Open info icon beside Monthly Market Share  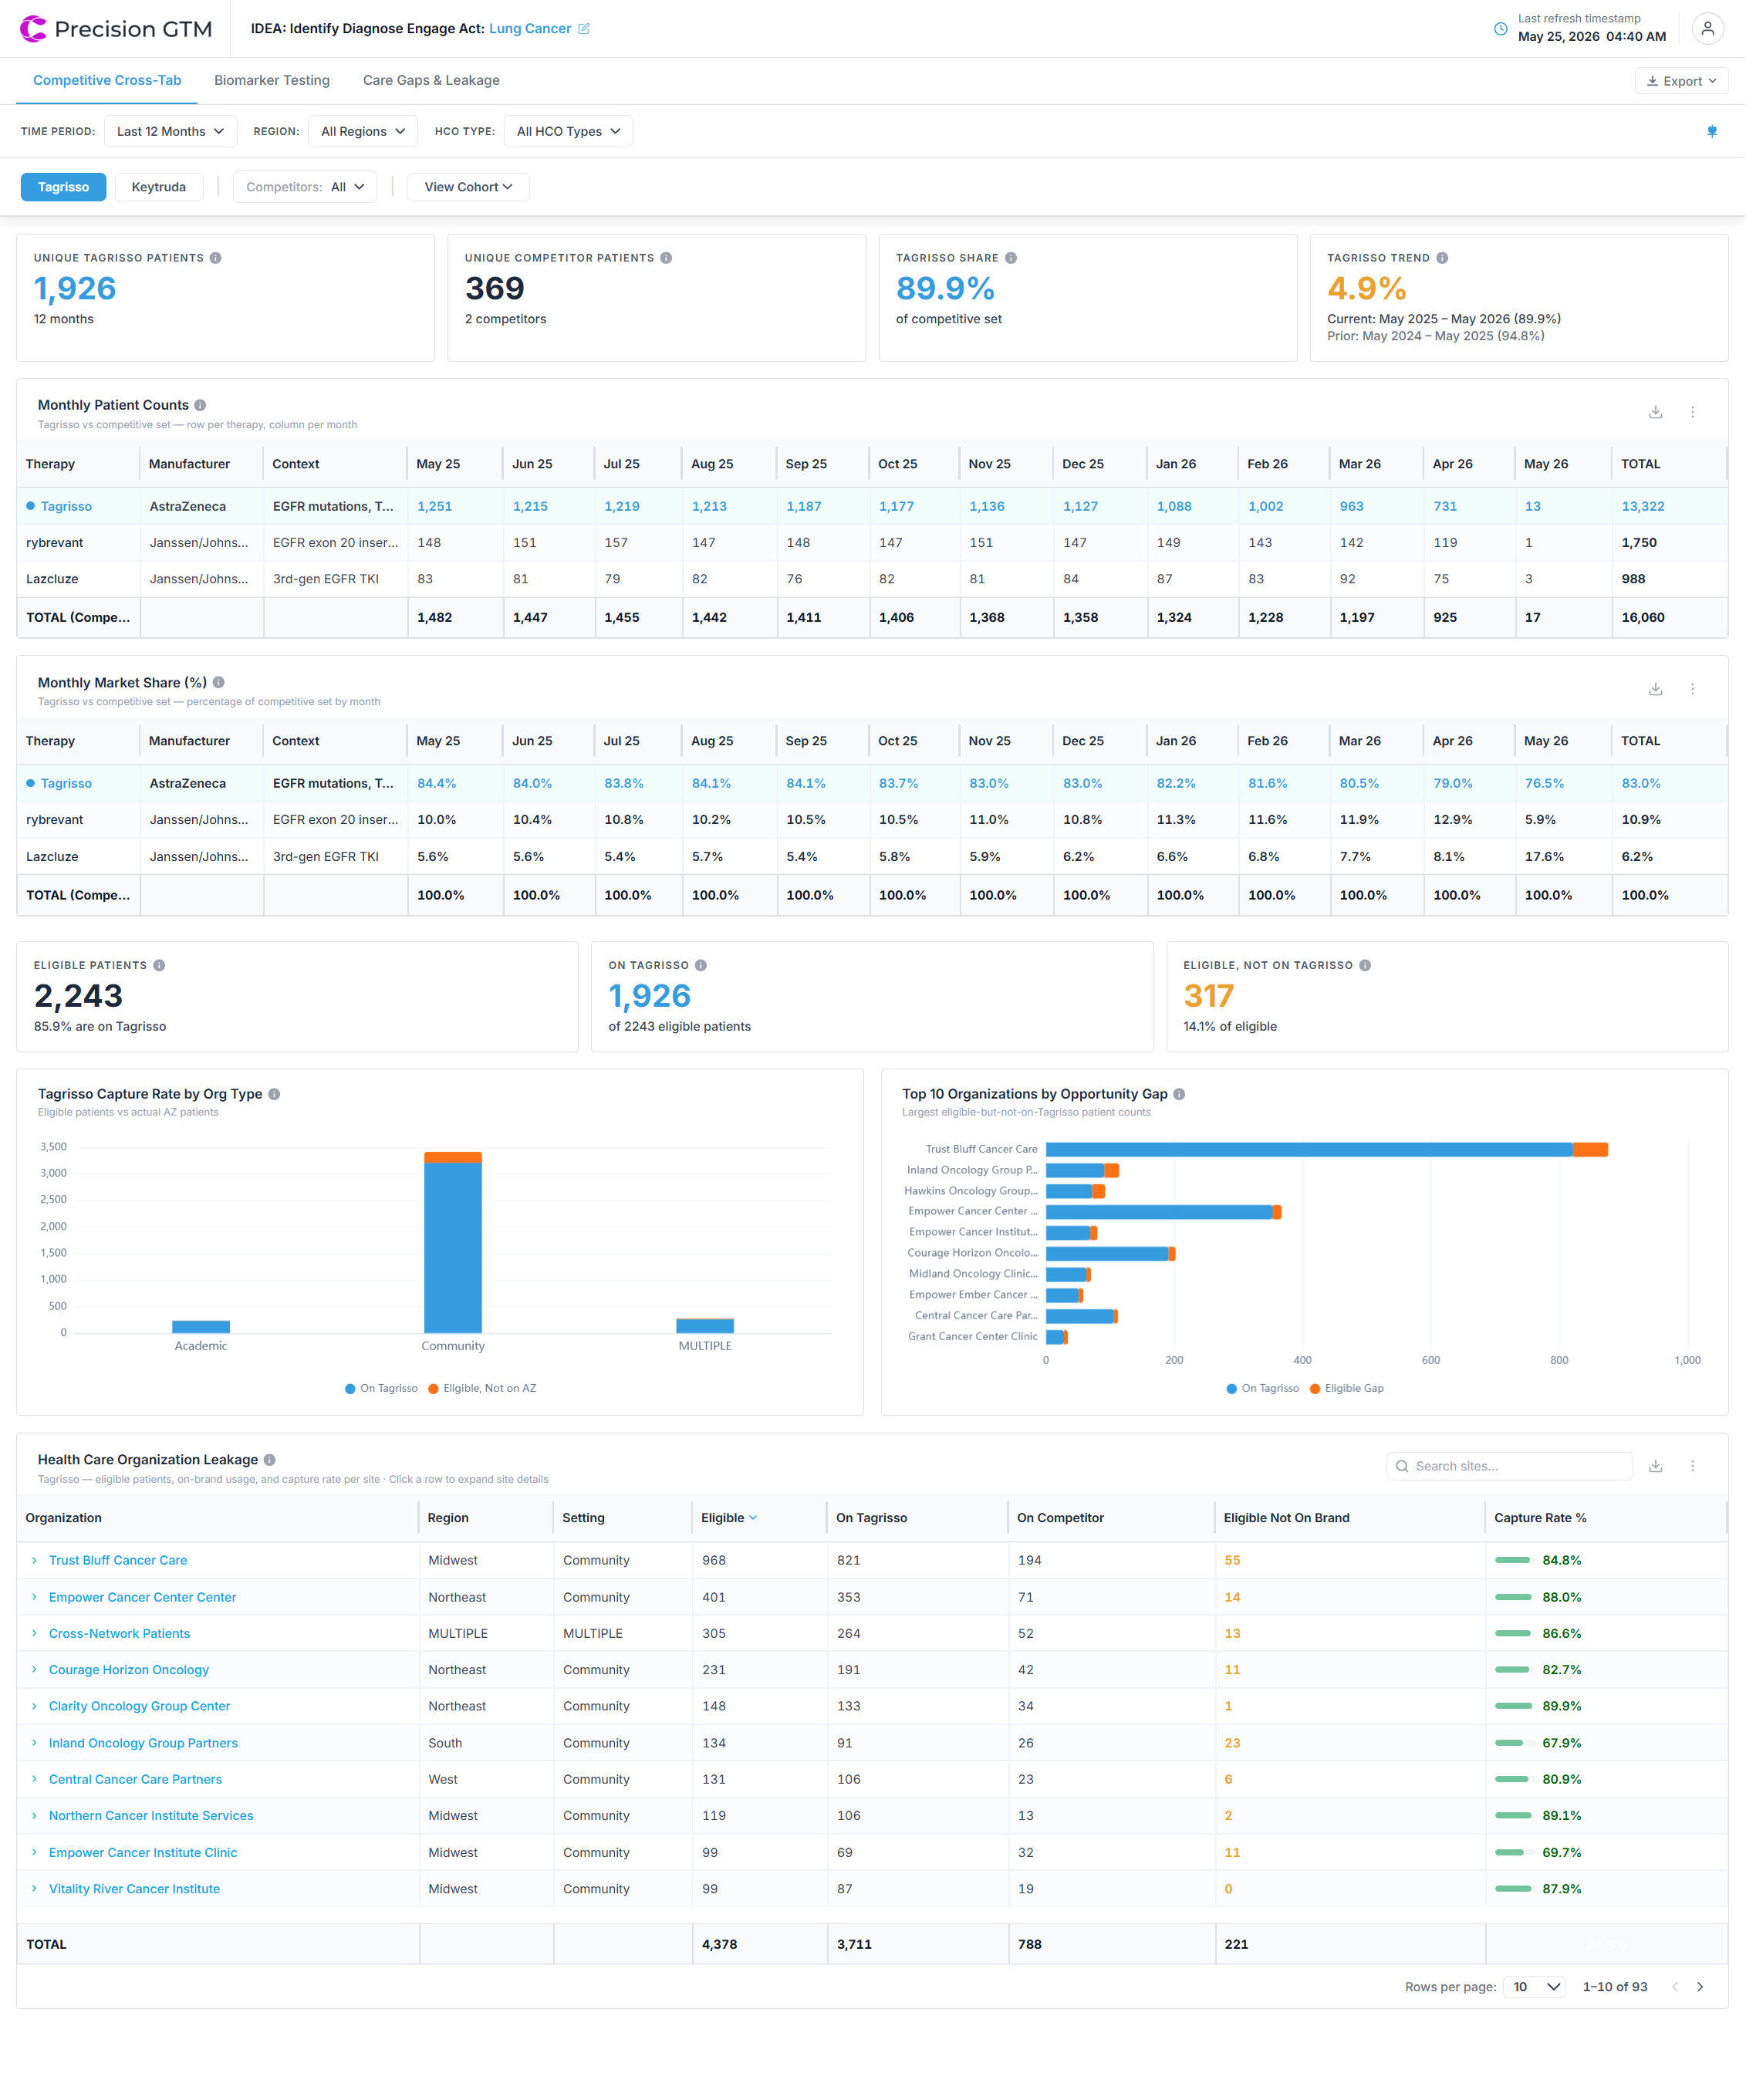click(x=218, y=682)
